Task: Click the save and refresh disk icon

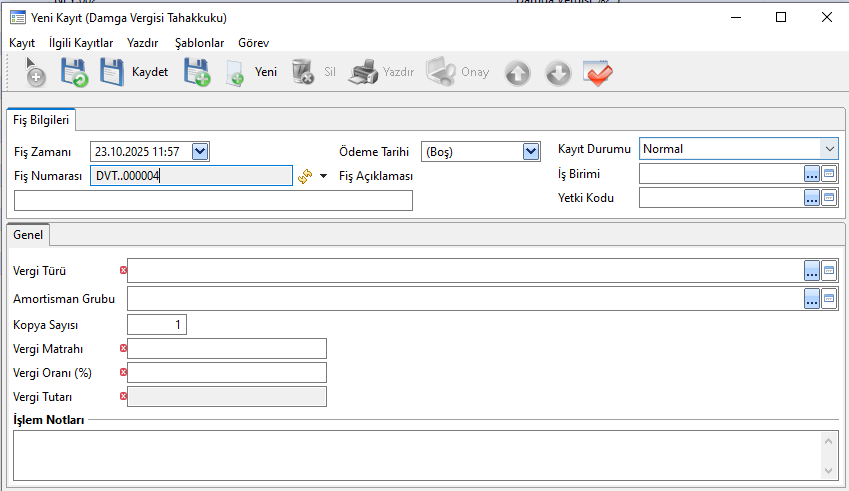Action: click(x=74, y=73)
